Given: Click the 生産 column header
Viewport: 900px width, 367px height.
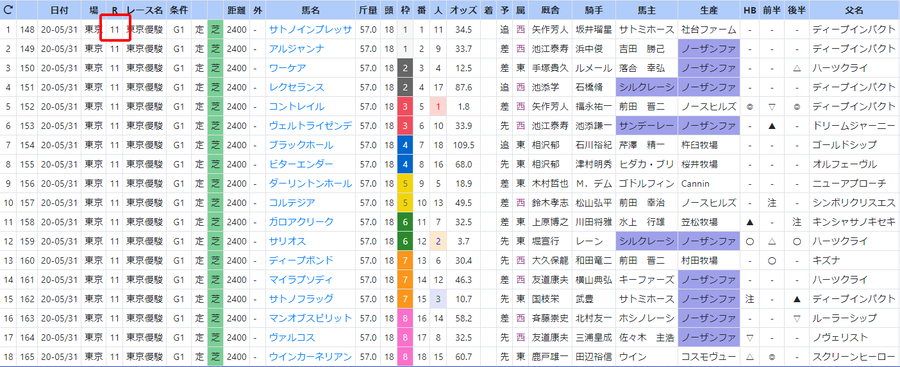Looking at the screenshot, I should 708,10.
